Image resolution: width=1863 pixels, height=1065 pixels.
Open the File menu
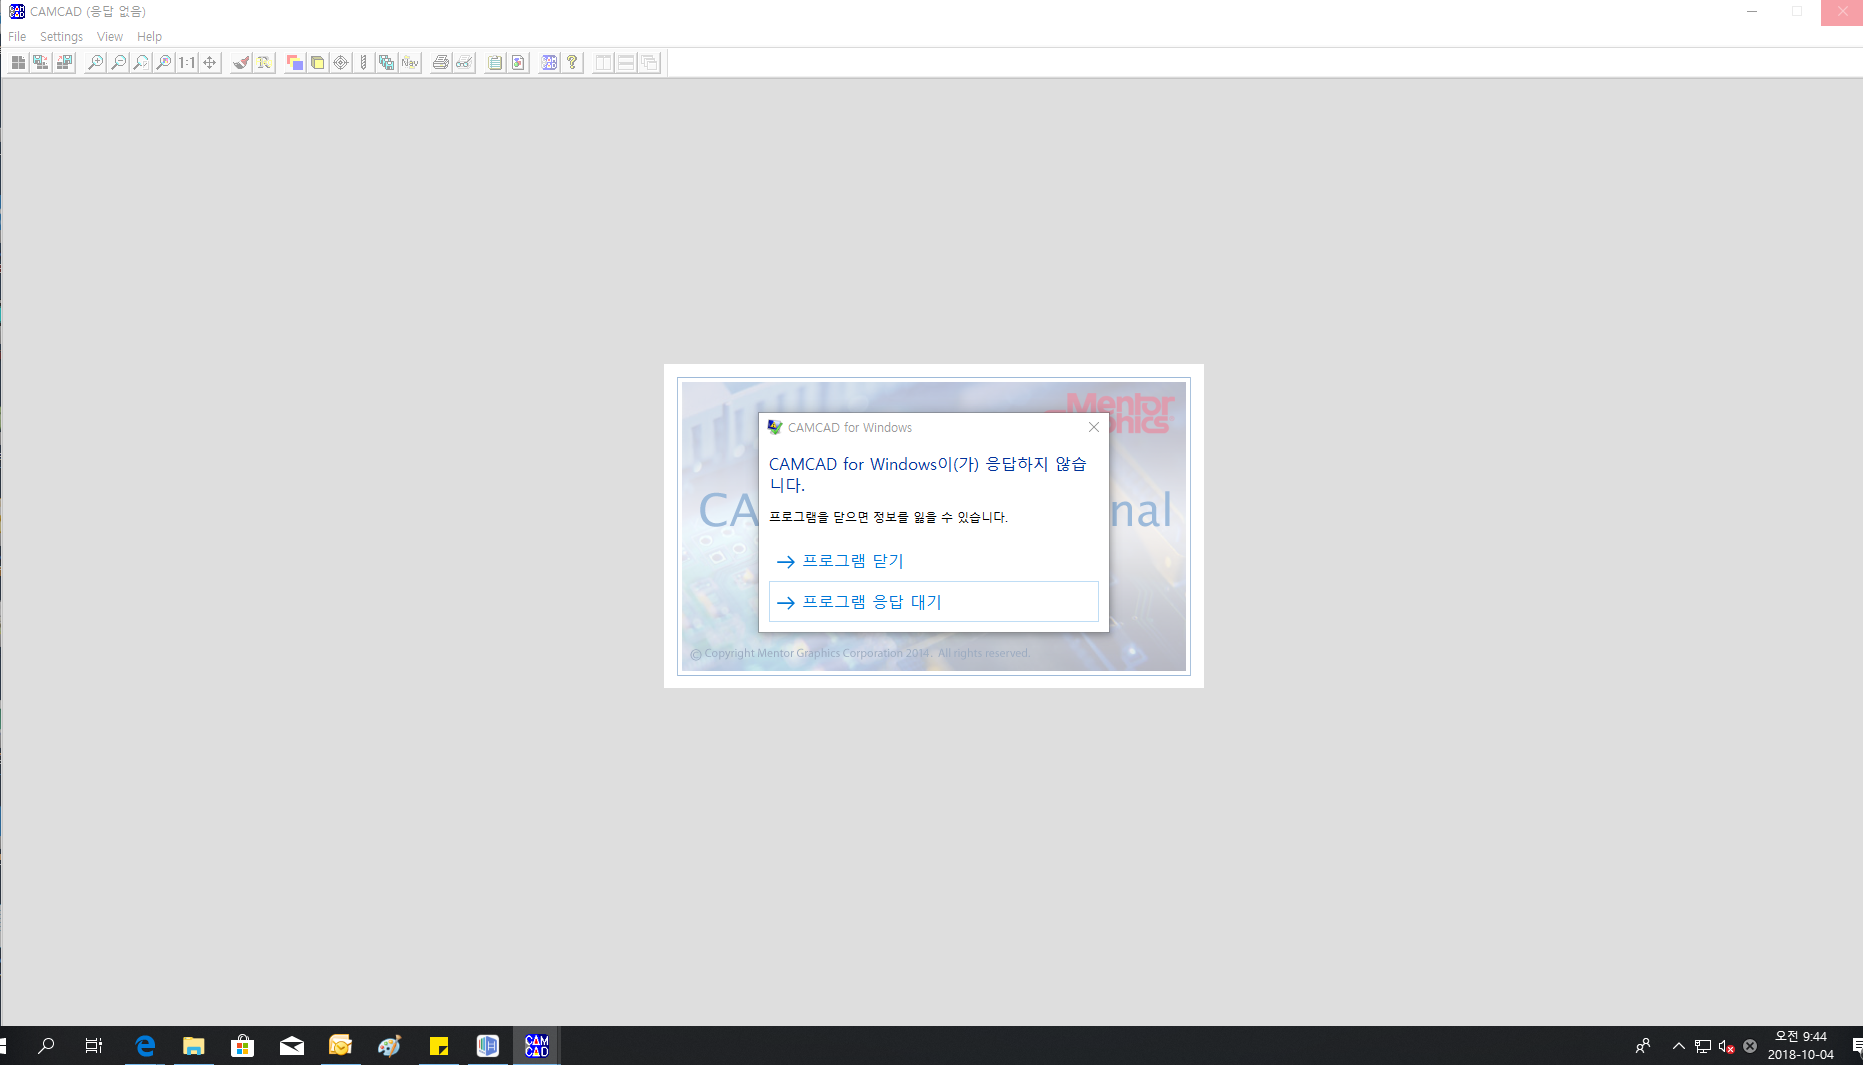pos(17,37)
